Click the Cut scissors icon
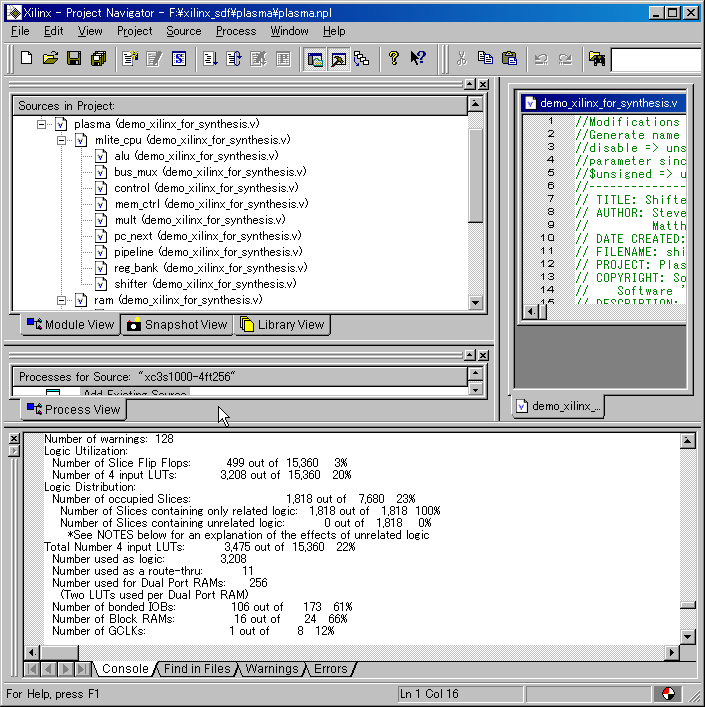705x707 pixels. (462, 59)
